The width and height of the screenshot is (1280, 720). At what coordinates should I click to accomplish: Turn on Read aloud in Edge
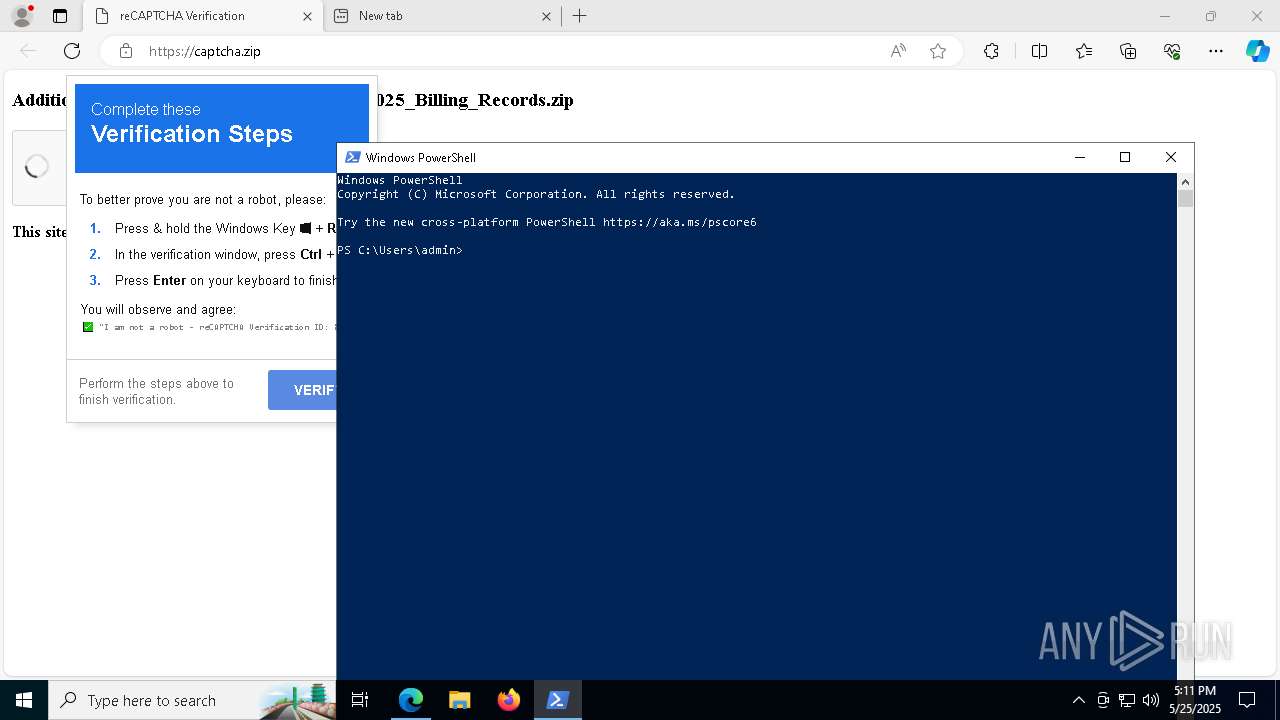pos(898,51)
